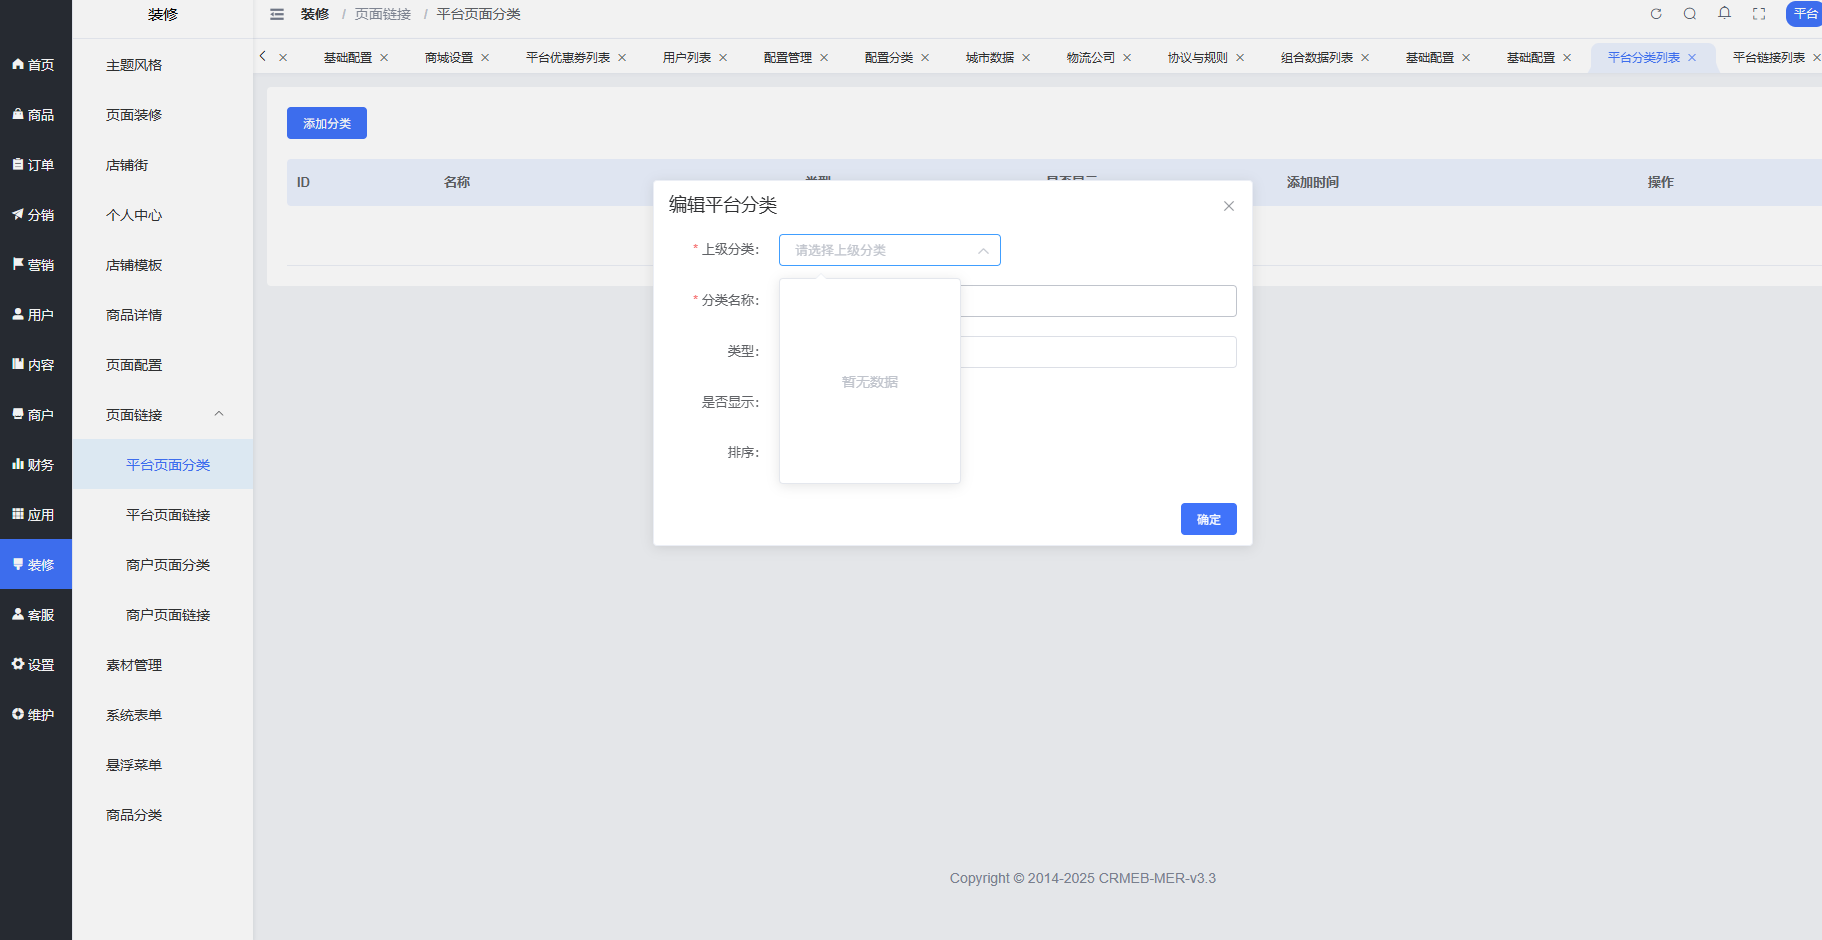
Task: Toggle fullscreen mode icon
Action: click(1759, 14)
